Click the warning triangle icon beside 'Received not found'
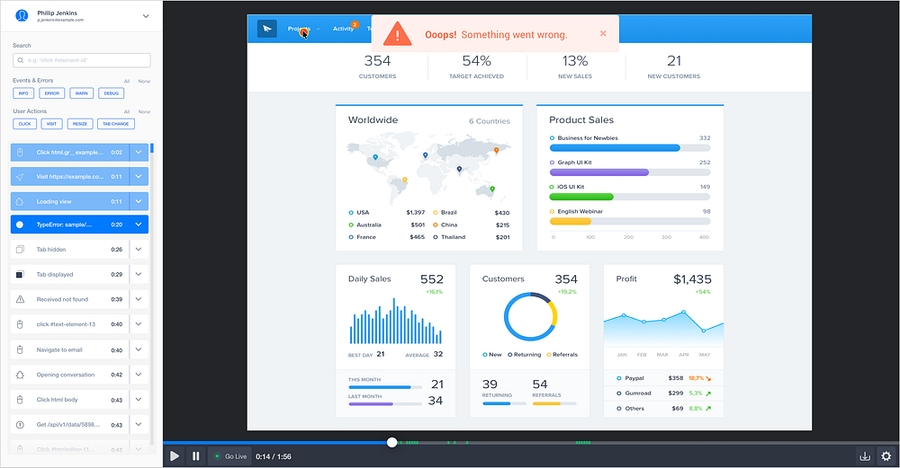 20,299
